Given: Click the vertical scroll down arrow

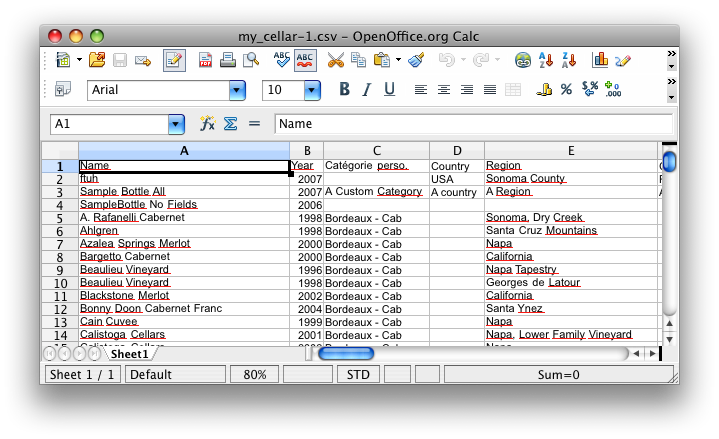Looking at the screenshot, I should (669, 340).
